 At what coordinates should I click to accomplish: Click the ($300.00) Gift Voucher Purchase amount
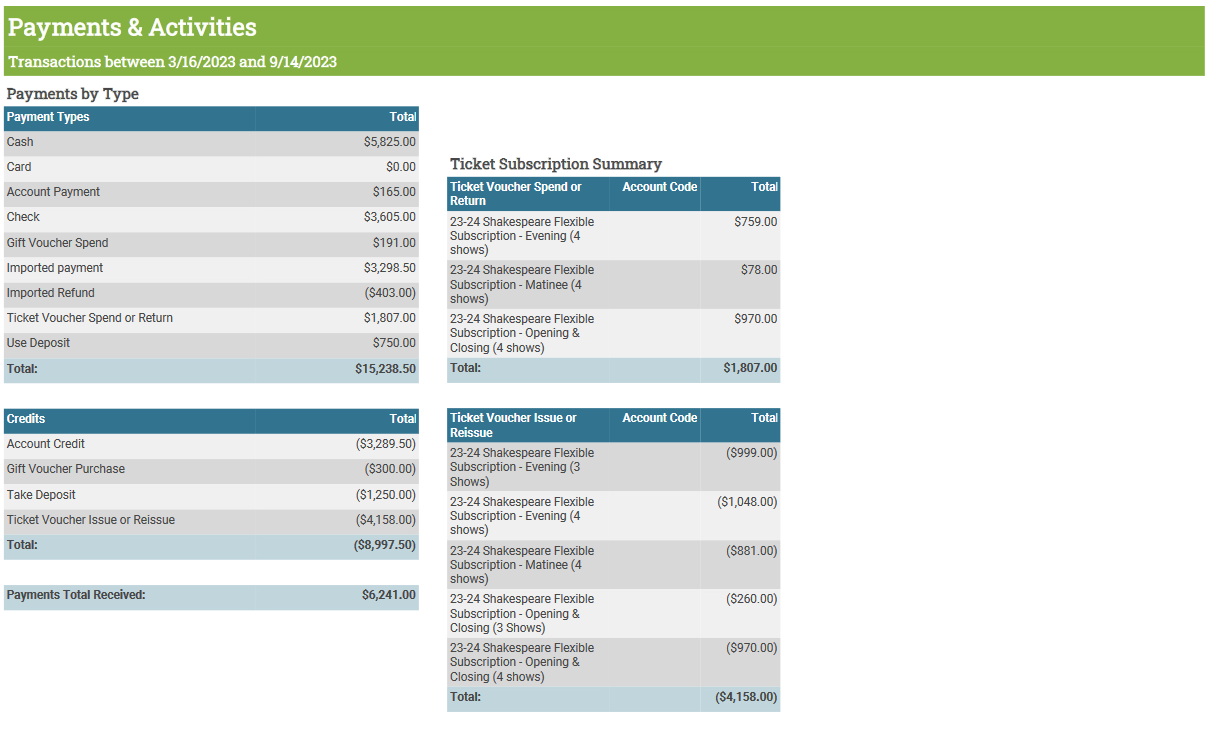390,469
